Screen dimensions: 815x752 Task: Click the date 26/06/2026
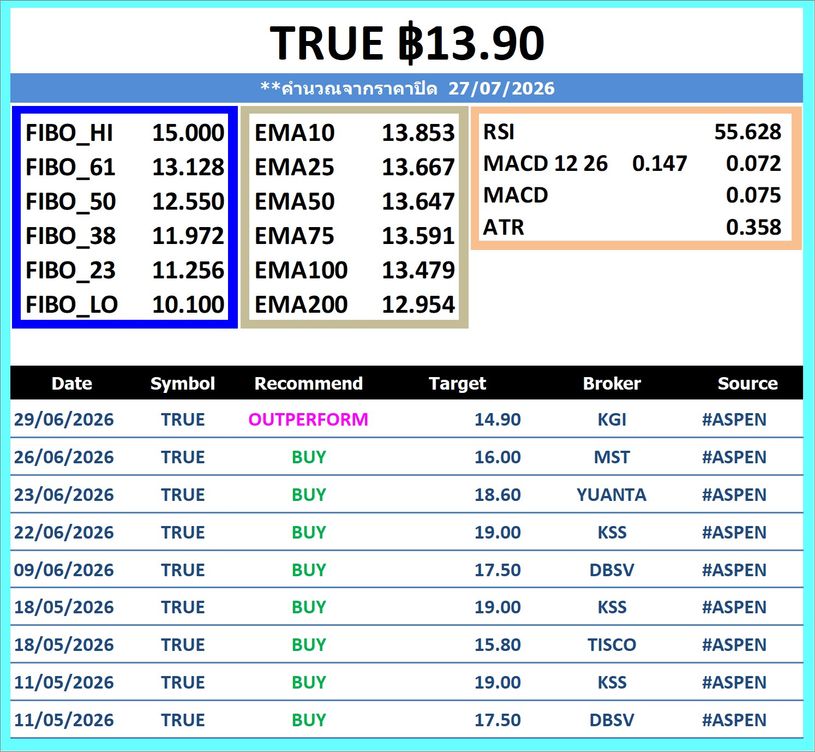tap(63, 457)
